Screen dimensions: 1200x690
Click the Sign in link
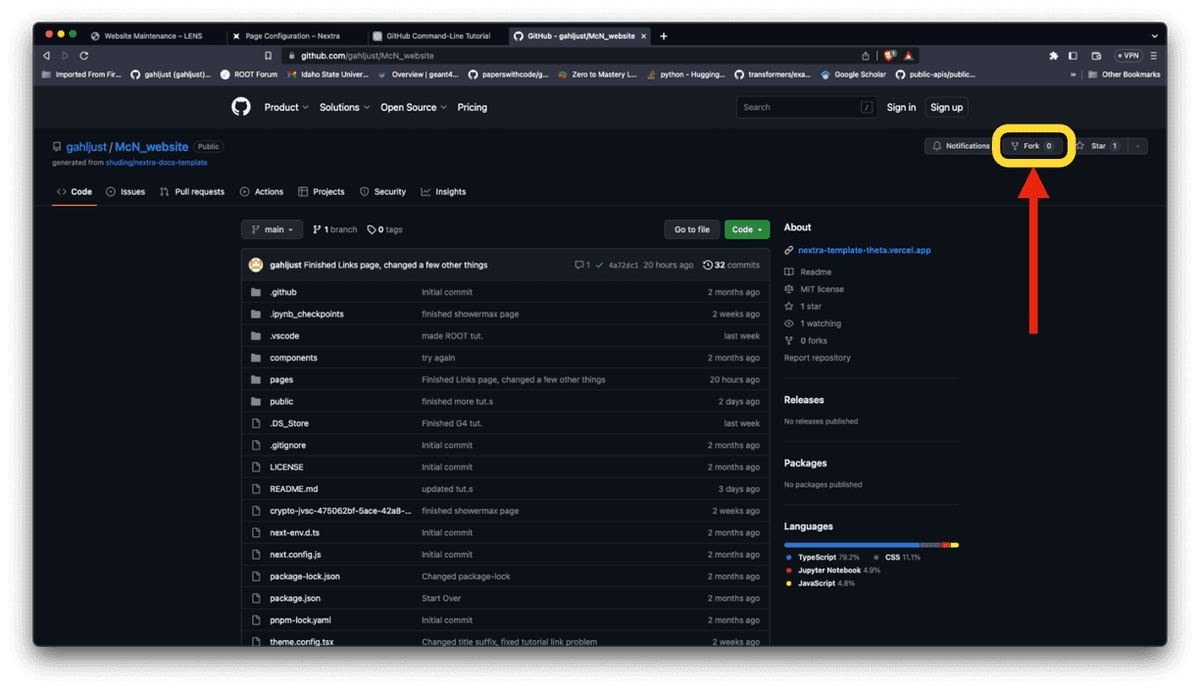pyautogui.click(x=901, y=107)
